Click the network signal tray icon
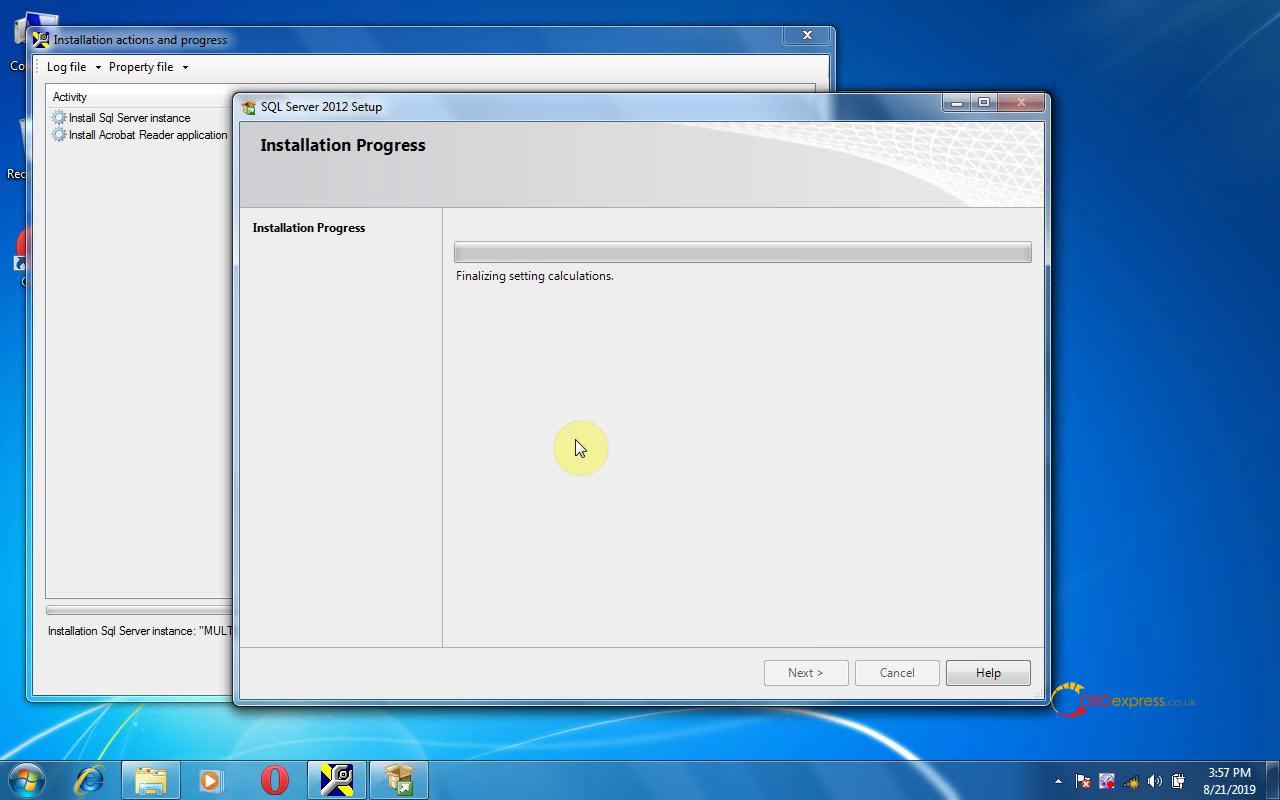 tap(1131, 781)
